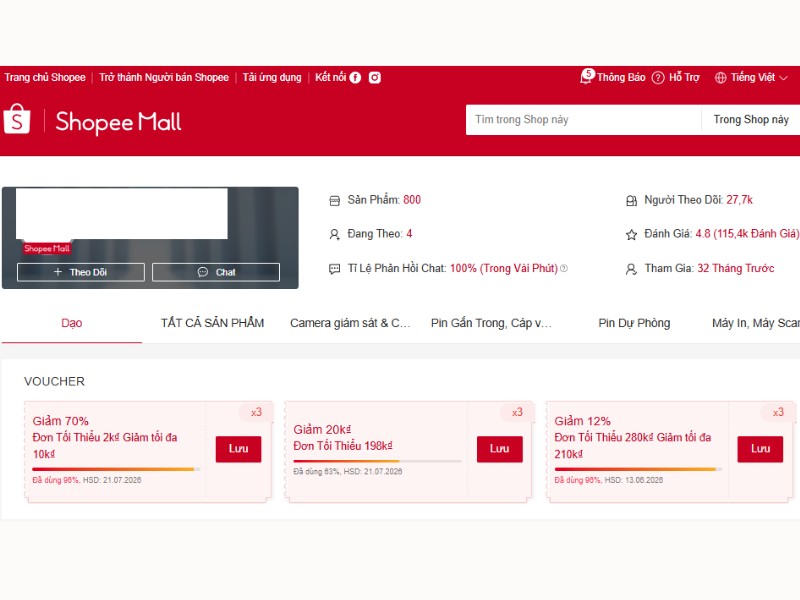Click Trở thành Người bán Shopee link
This screenshot has width=800, height=600.
164,78
